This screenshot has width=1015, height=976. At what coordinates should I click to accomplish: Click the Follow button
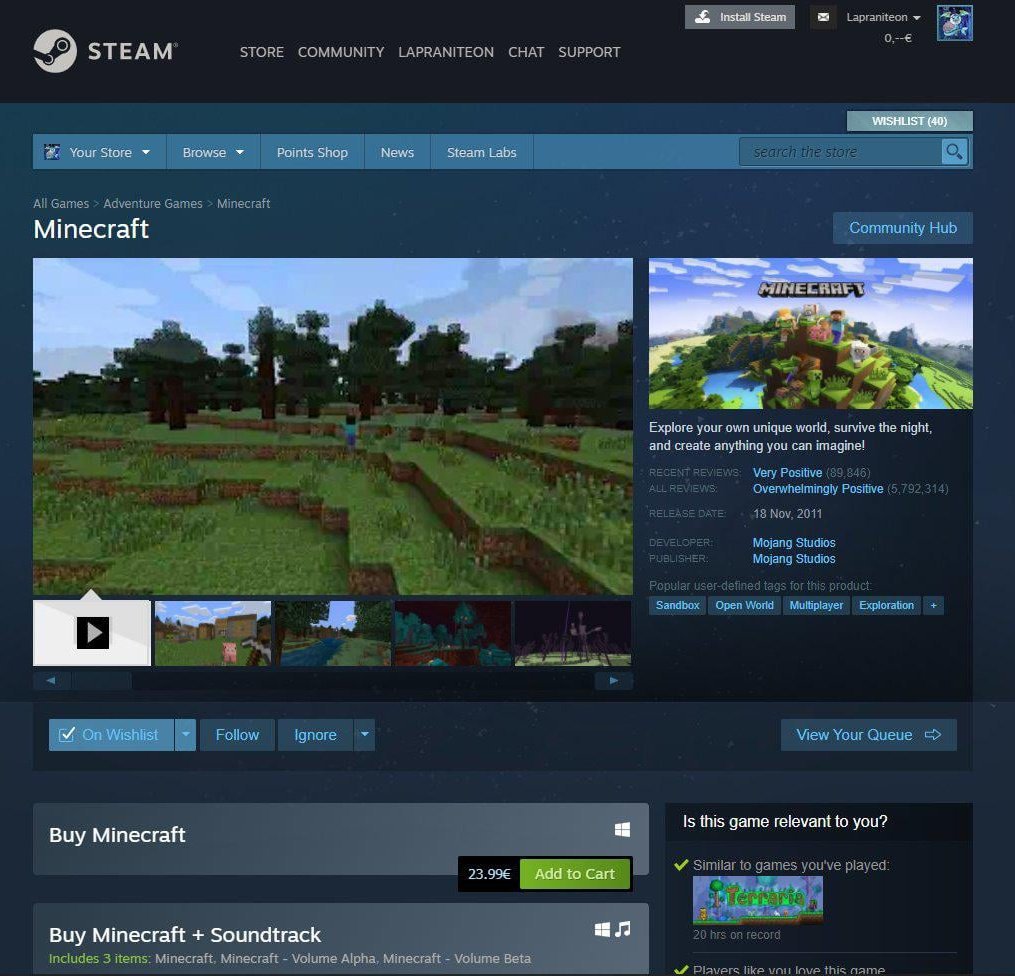[237, 735]
